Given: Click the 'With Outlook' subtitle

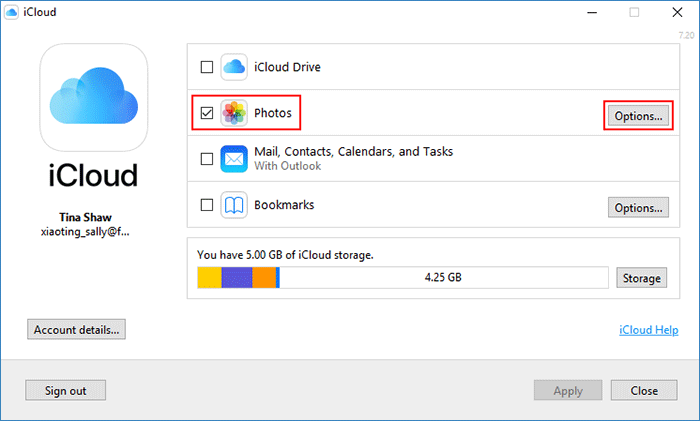Looking at the screenshot, I should point(288,166).
